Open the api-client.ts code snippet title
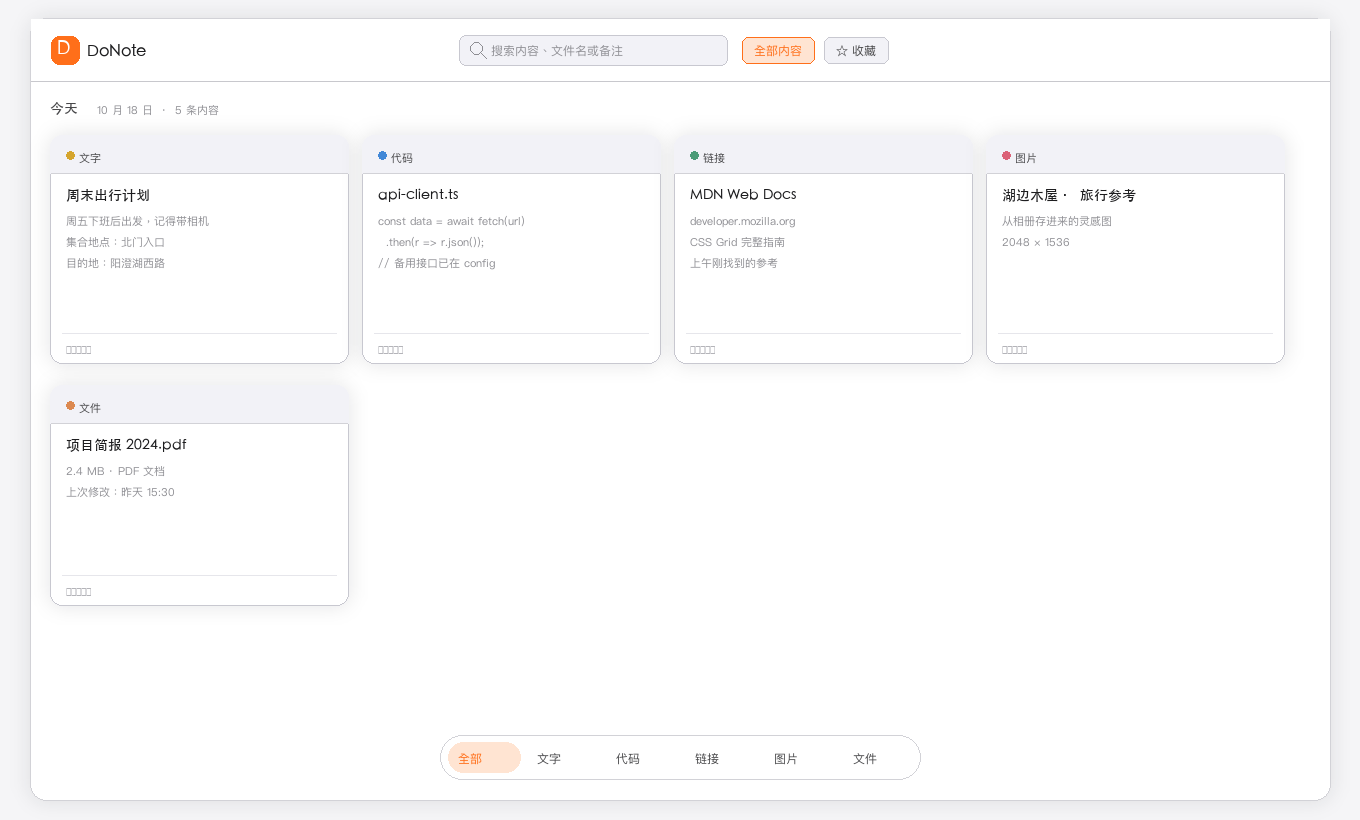Image resolution: width=1360 pixels, height=820 pixels. point(418,194)
